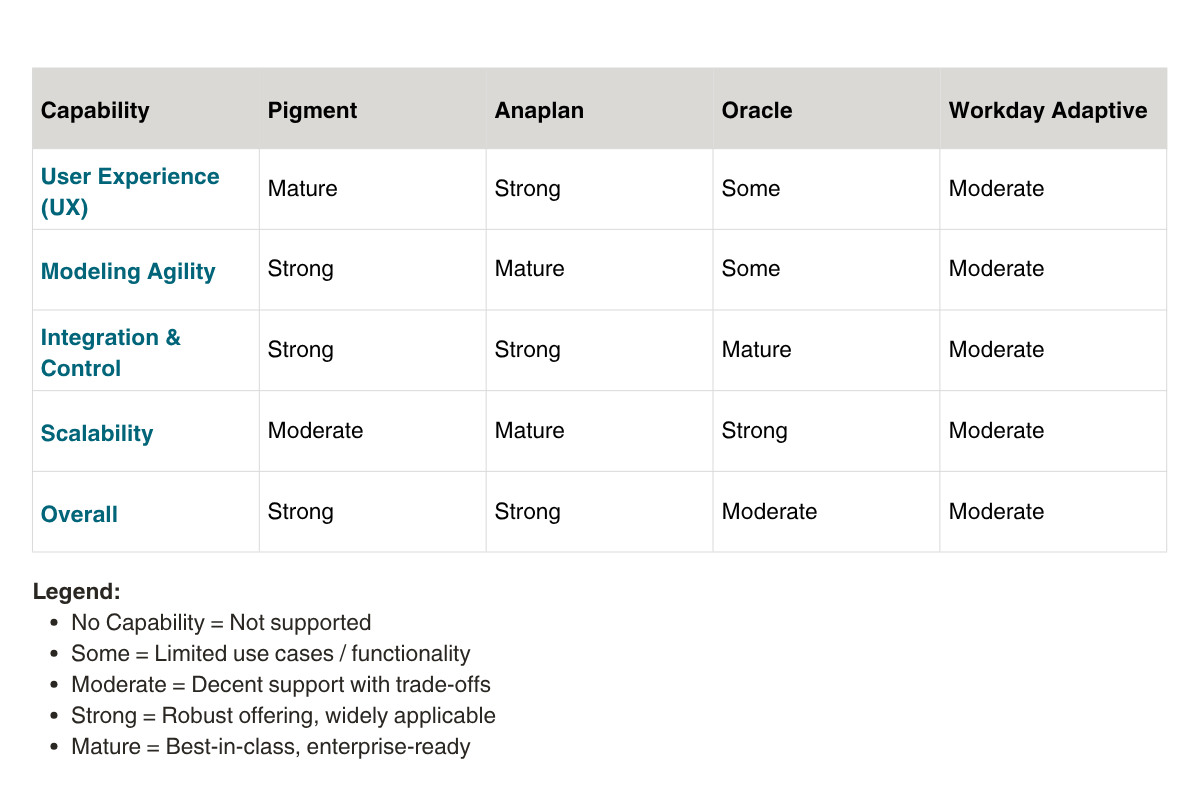Image resolution: width=1200 pixels, height=800 pixels.
Task: Click the 'Mature = Best-in-class' legend entry
Action: (270, 747)
